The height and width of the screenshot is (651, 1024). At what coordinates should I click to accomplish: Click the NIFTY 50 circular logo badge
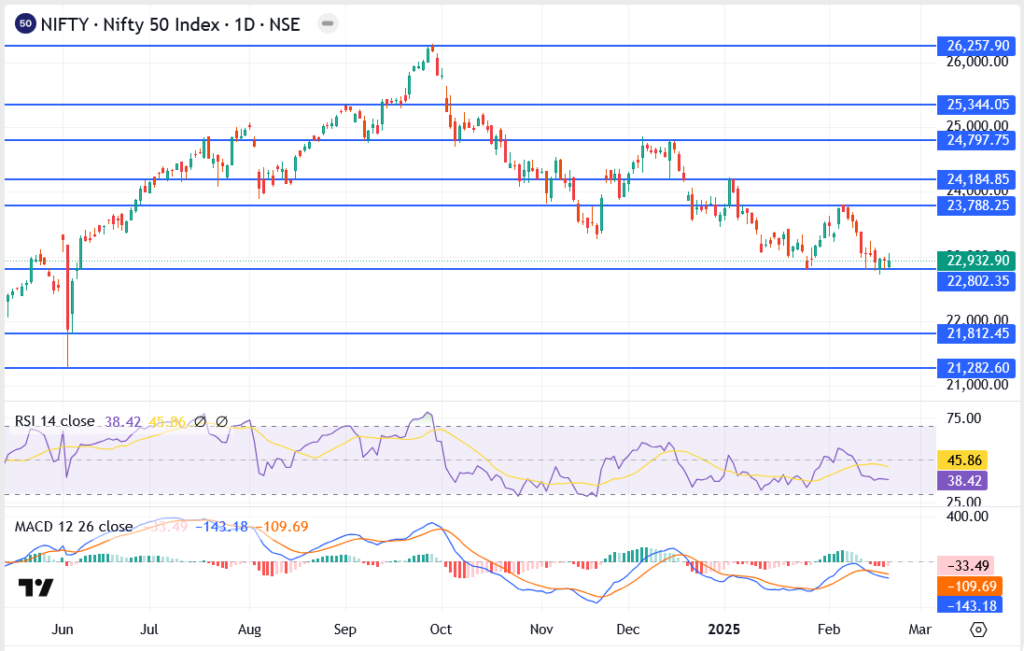(26, 22)
